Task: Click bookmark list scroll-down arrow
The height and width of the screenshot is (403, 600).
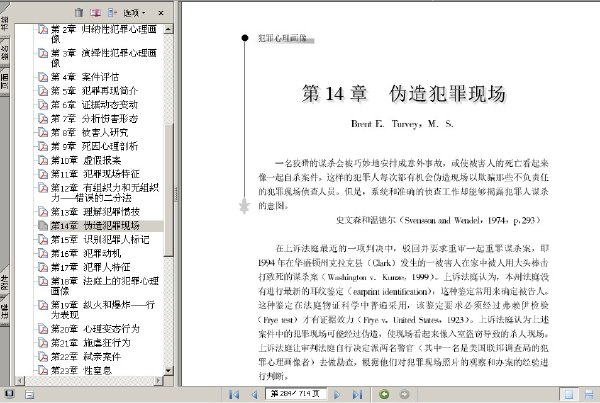Action: [168, 370]
